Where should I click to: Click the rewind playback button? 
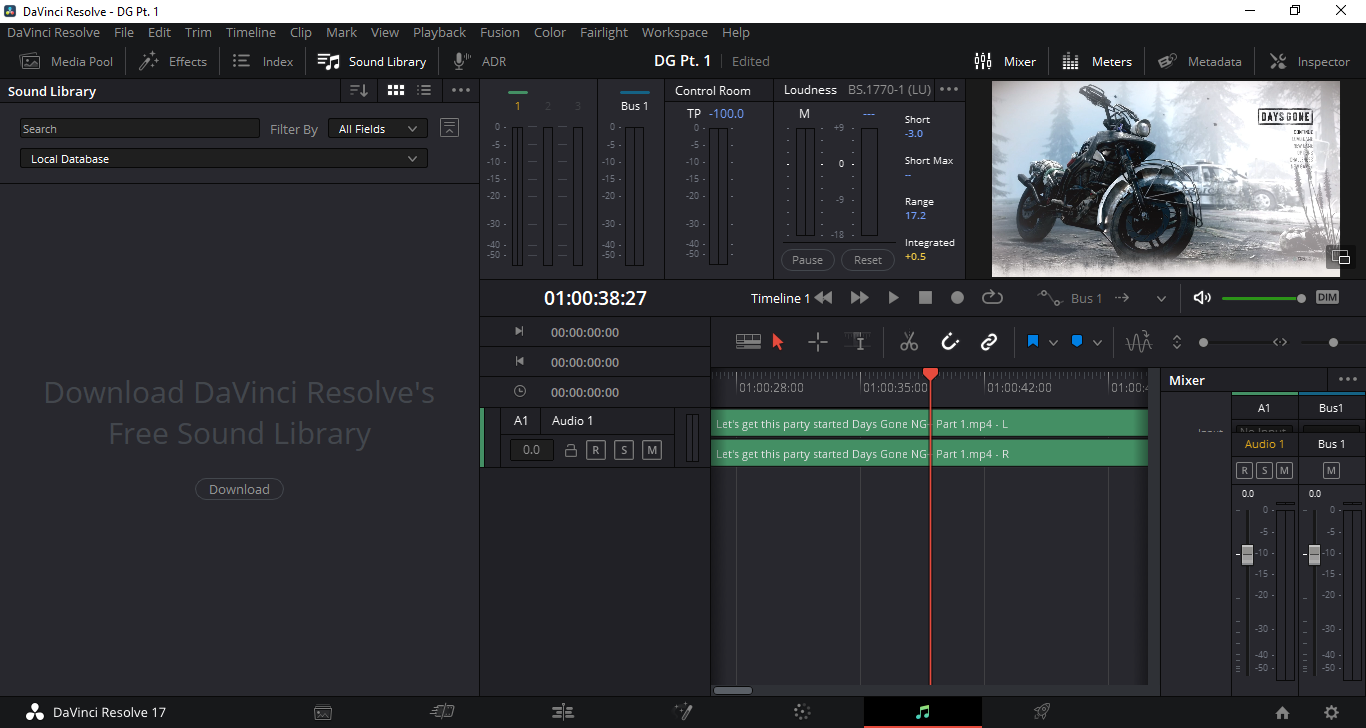(824, 298)
